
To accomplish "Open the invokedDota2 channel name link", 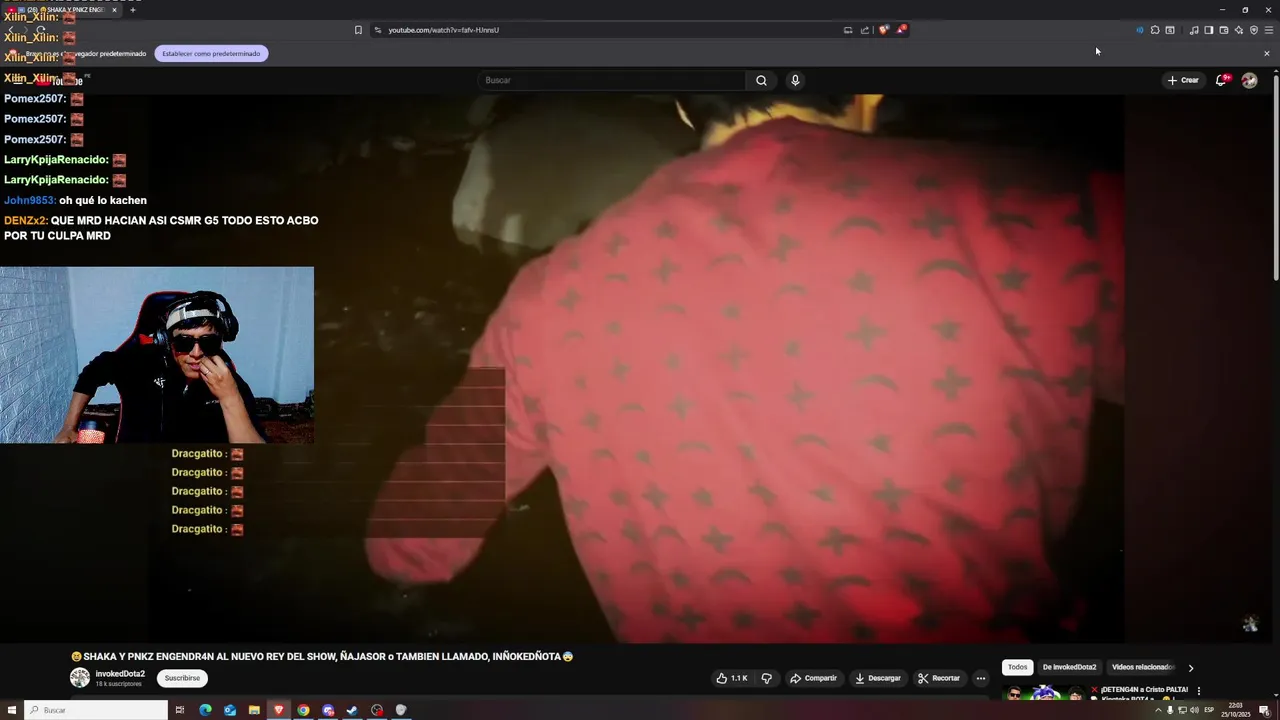I will 120,674.
